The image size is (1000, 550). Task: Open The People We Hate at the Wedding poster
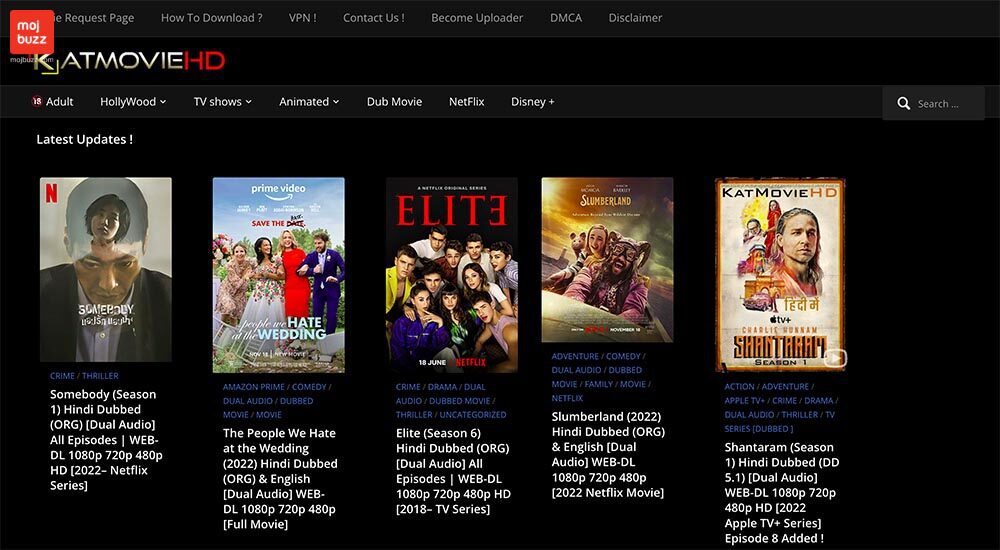pos(279,275)
